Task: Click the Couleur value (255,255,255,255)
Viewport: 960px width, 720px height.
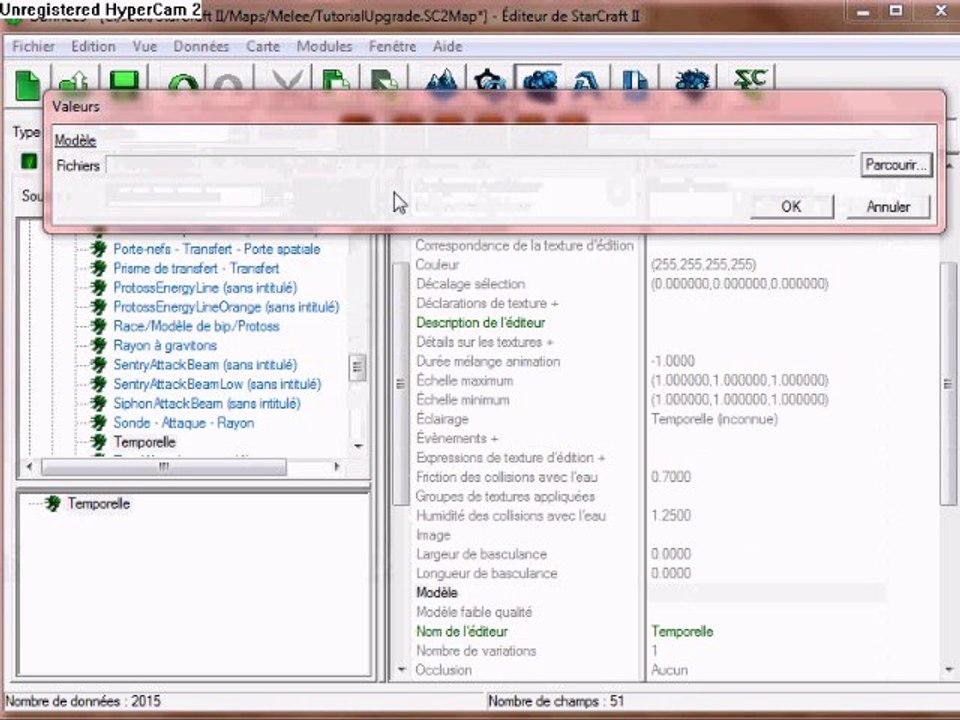Action: [x=703, y=264]
